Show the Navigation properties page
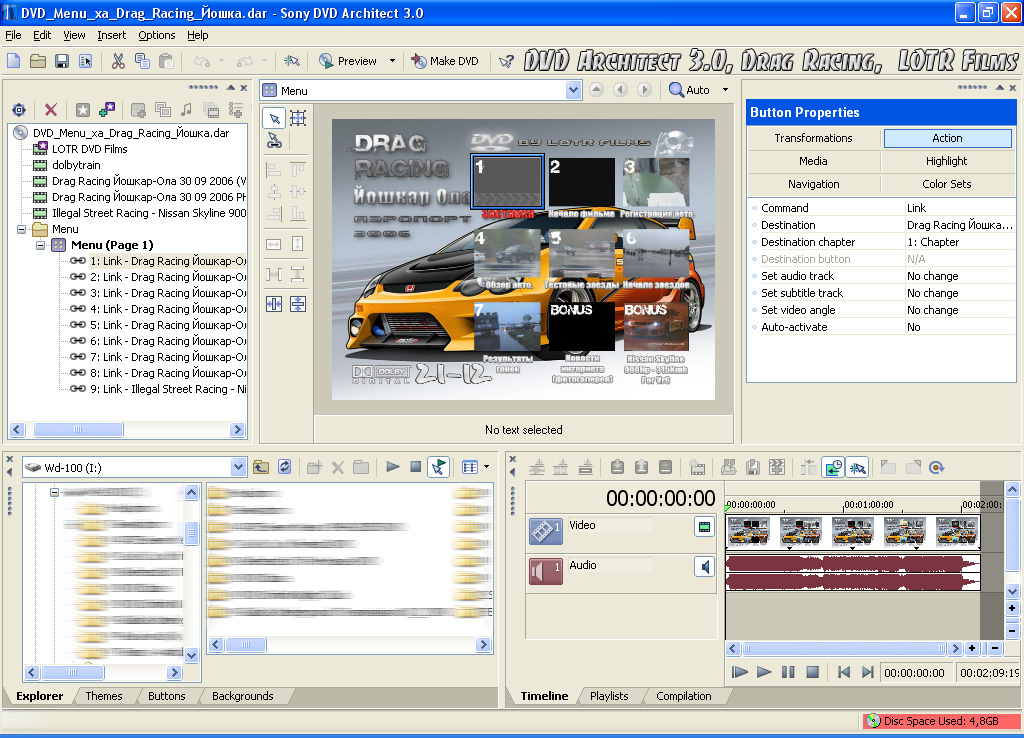 [814, 184]
